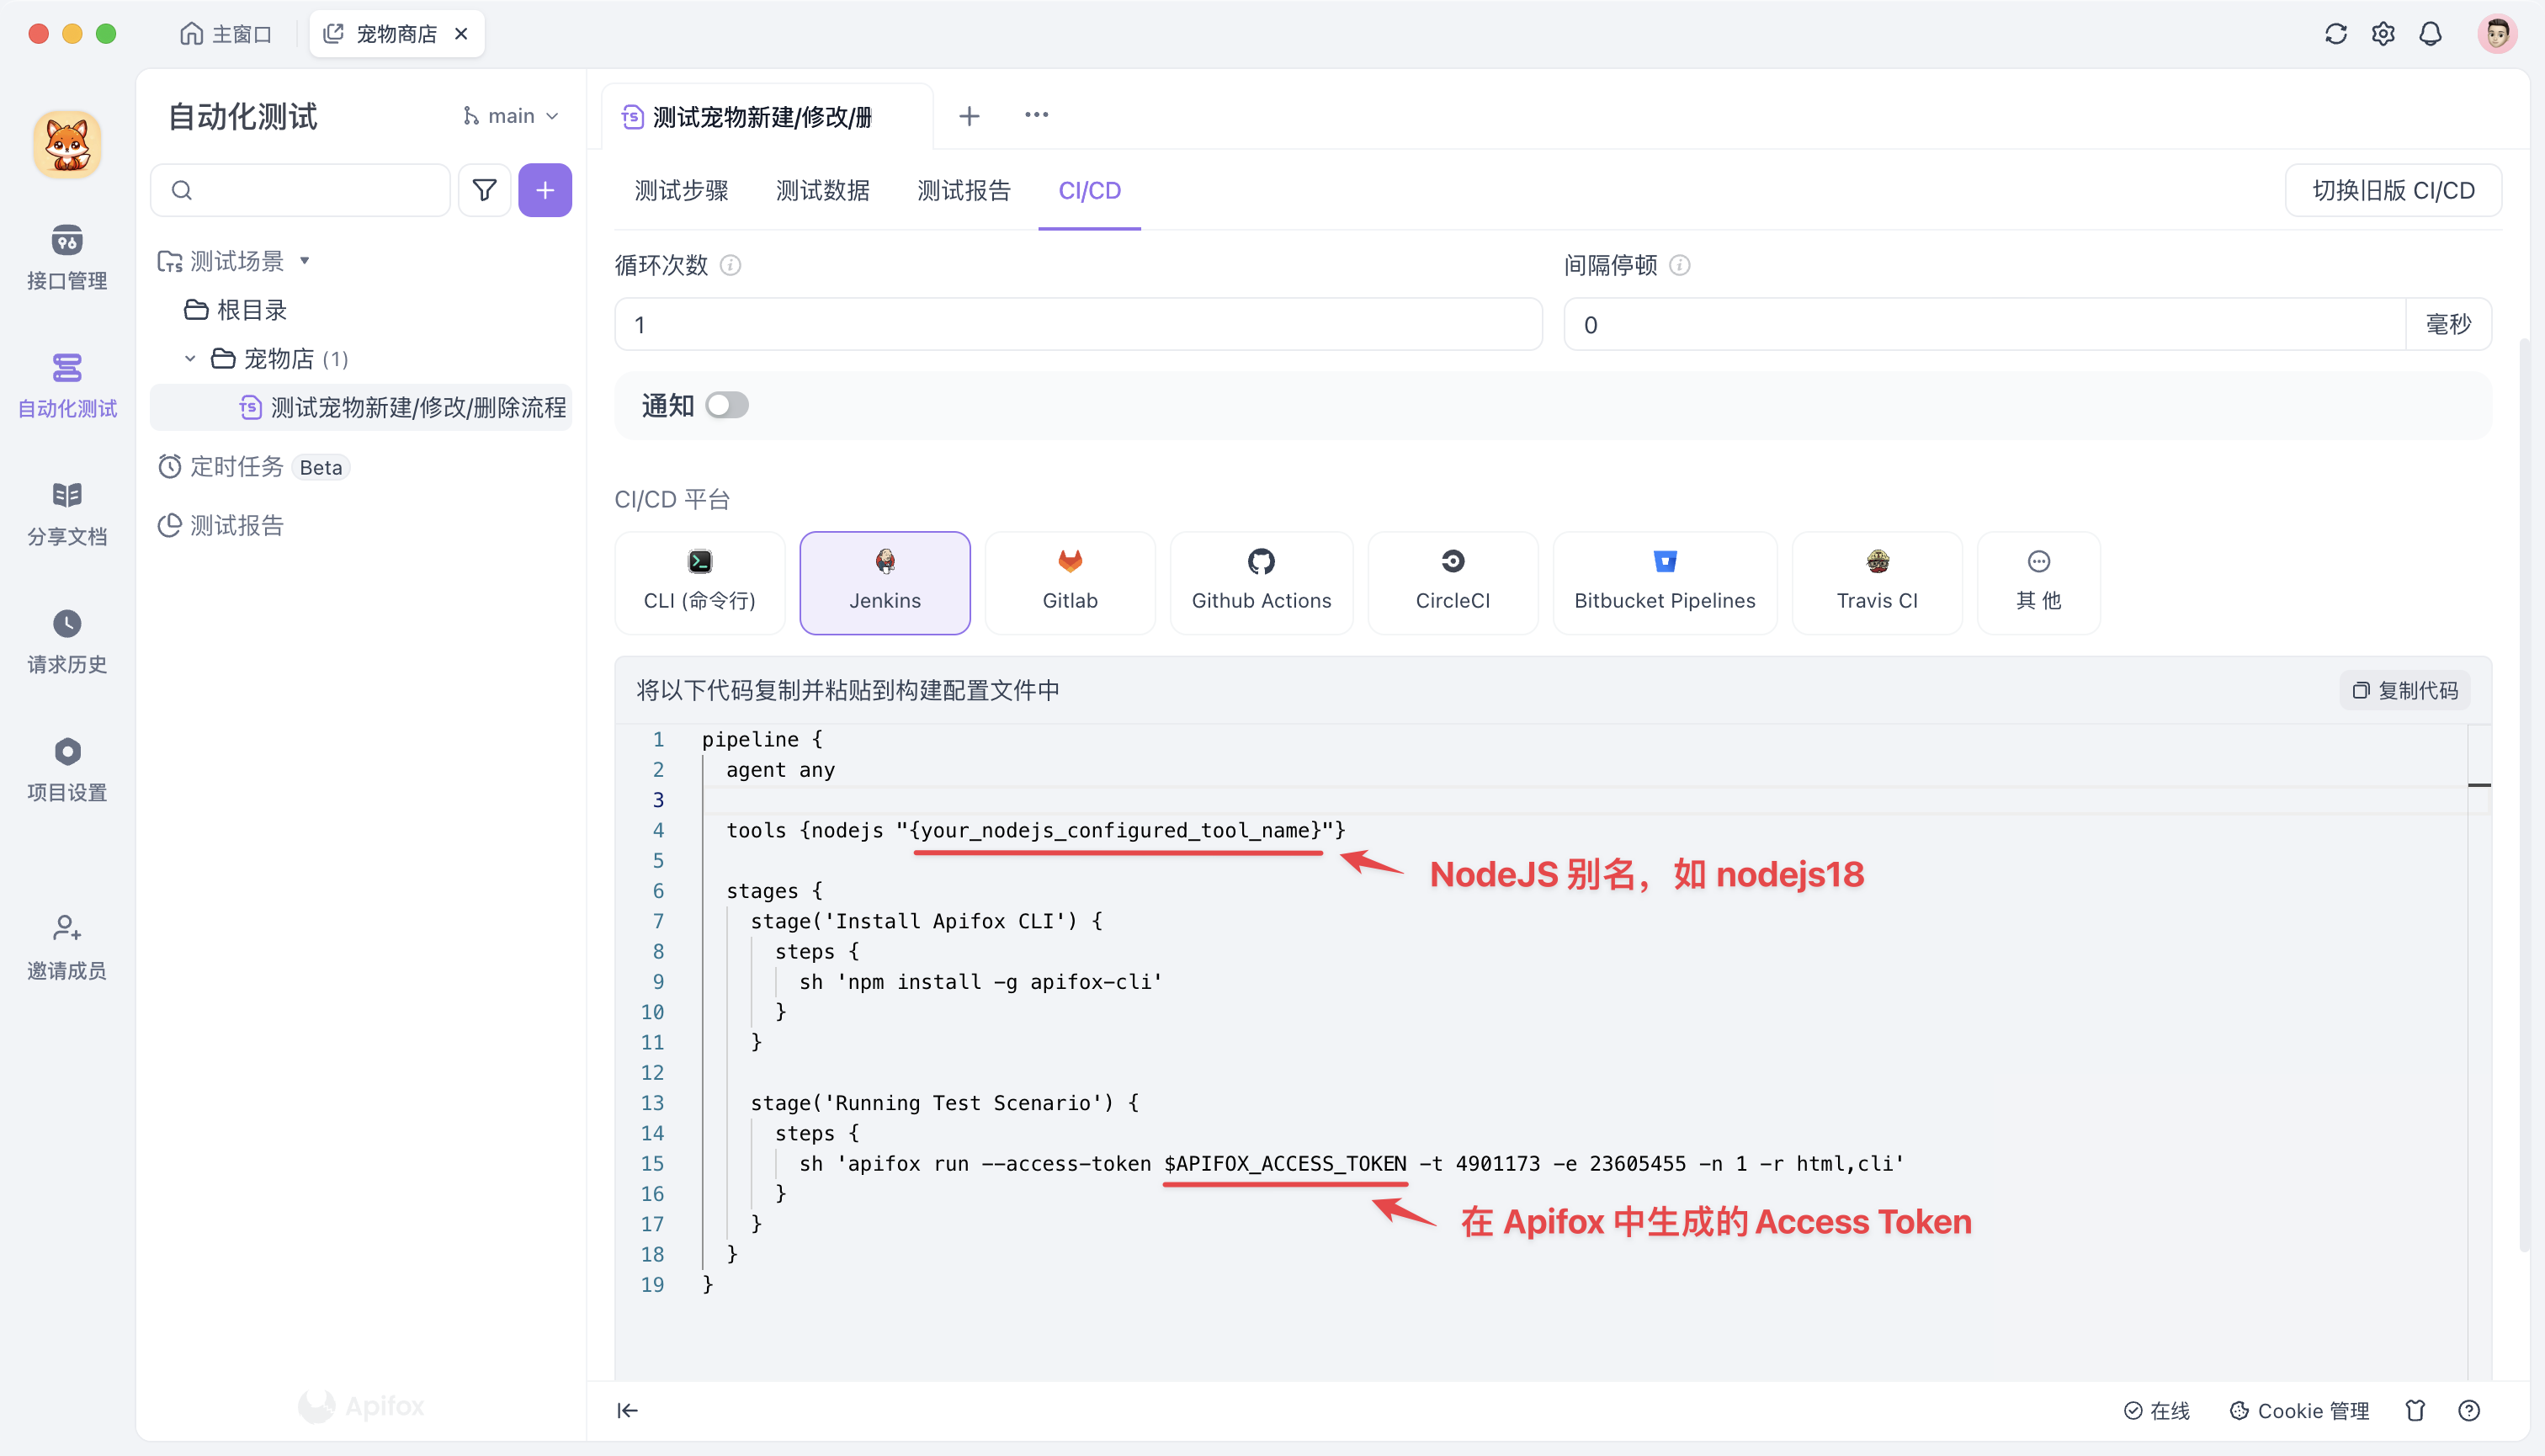
Task: Open the main branch selector
Action: 510,115
